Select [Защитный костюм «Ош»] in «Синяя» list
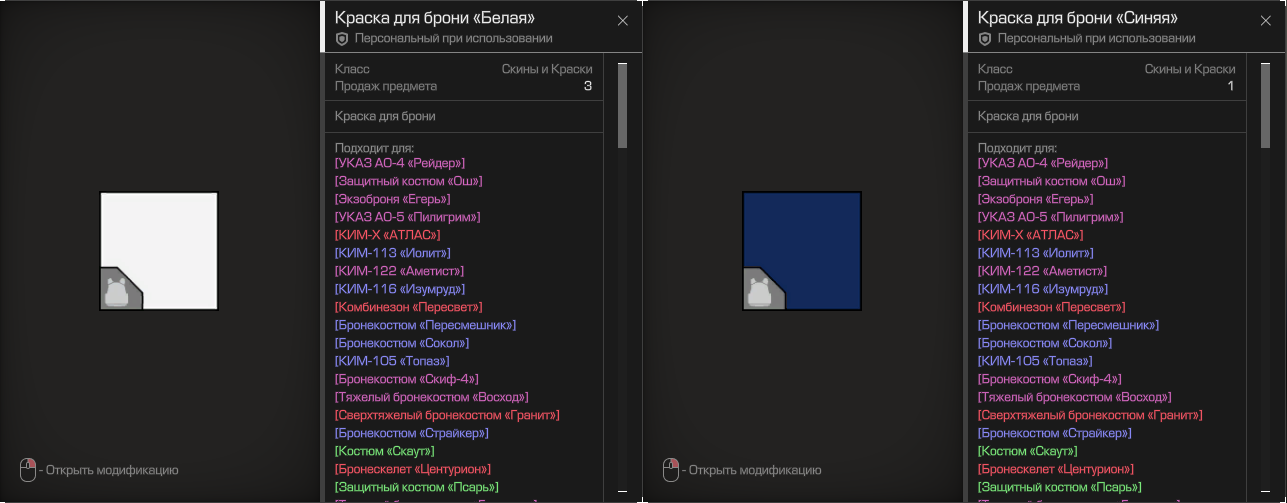The width and height of the screenshot is (1287, 503). pos(1052,181)
